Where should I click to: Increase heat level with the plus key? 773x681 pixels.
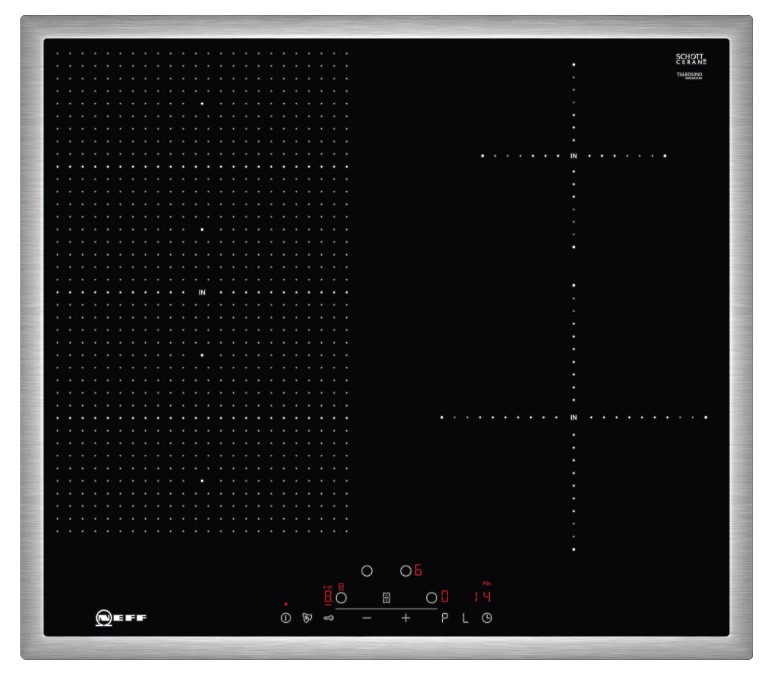click(x=406, y=619)
